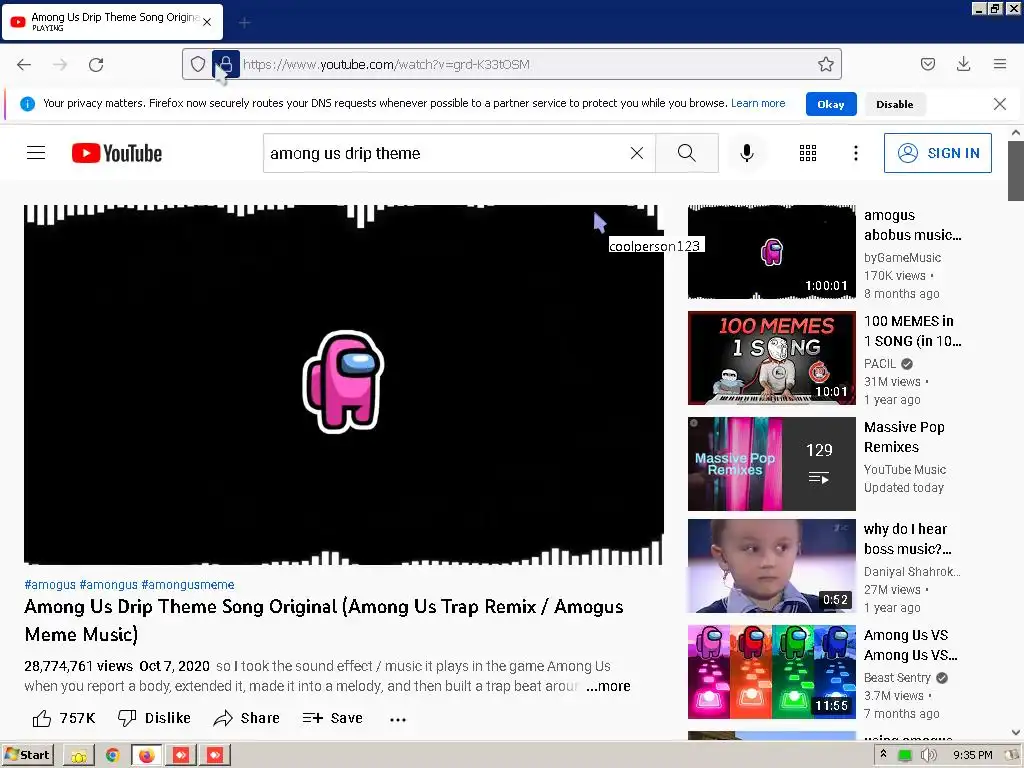This screenshot has height=768, width=1024.
Task: Open more actions under the video
Action: (x=398, y=719)
